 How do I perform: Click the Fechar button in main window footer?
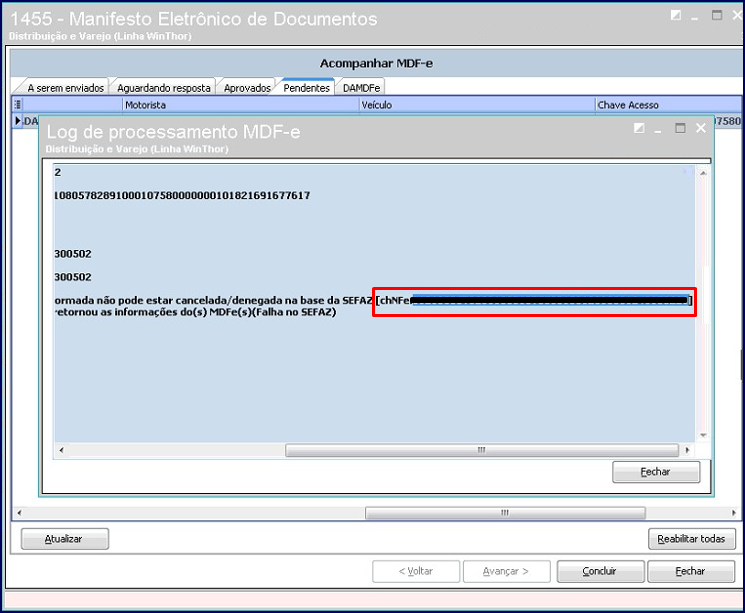click(691, 571)
